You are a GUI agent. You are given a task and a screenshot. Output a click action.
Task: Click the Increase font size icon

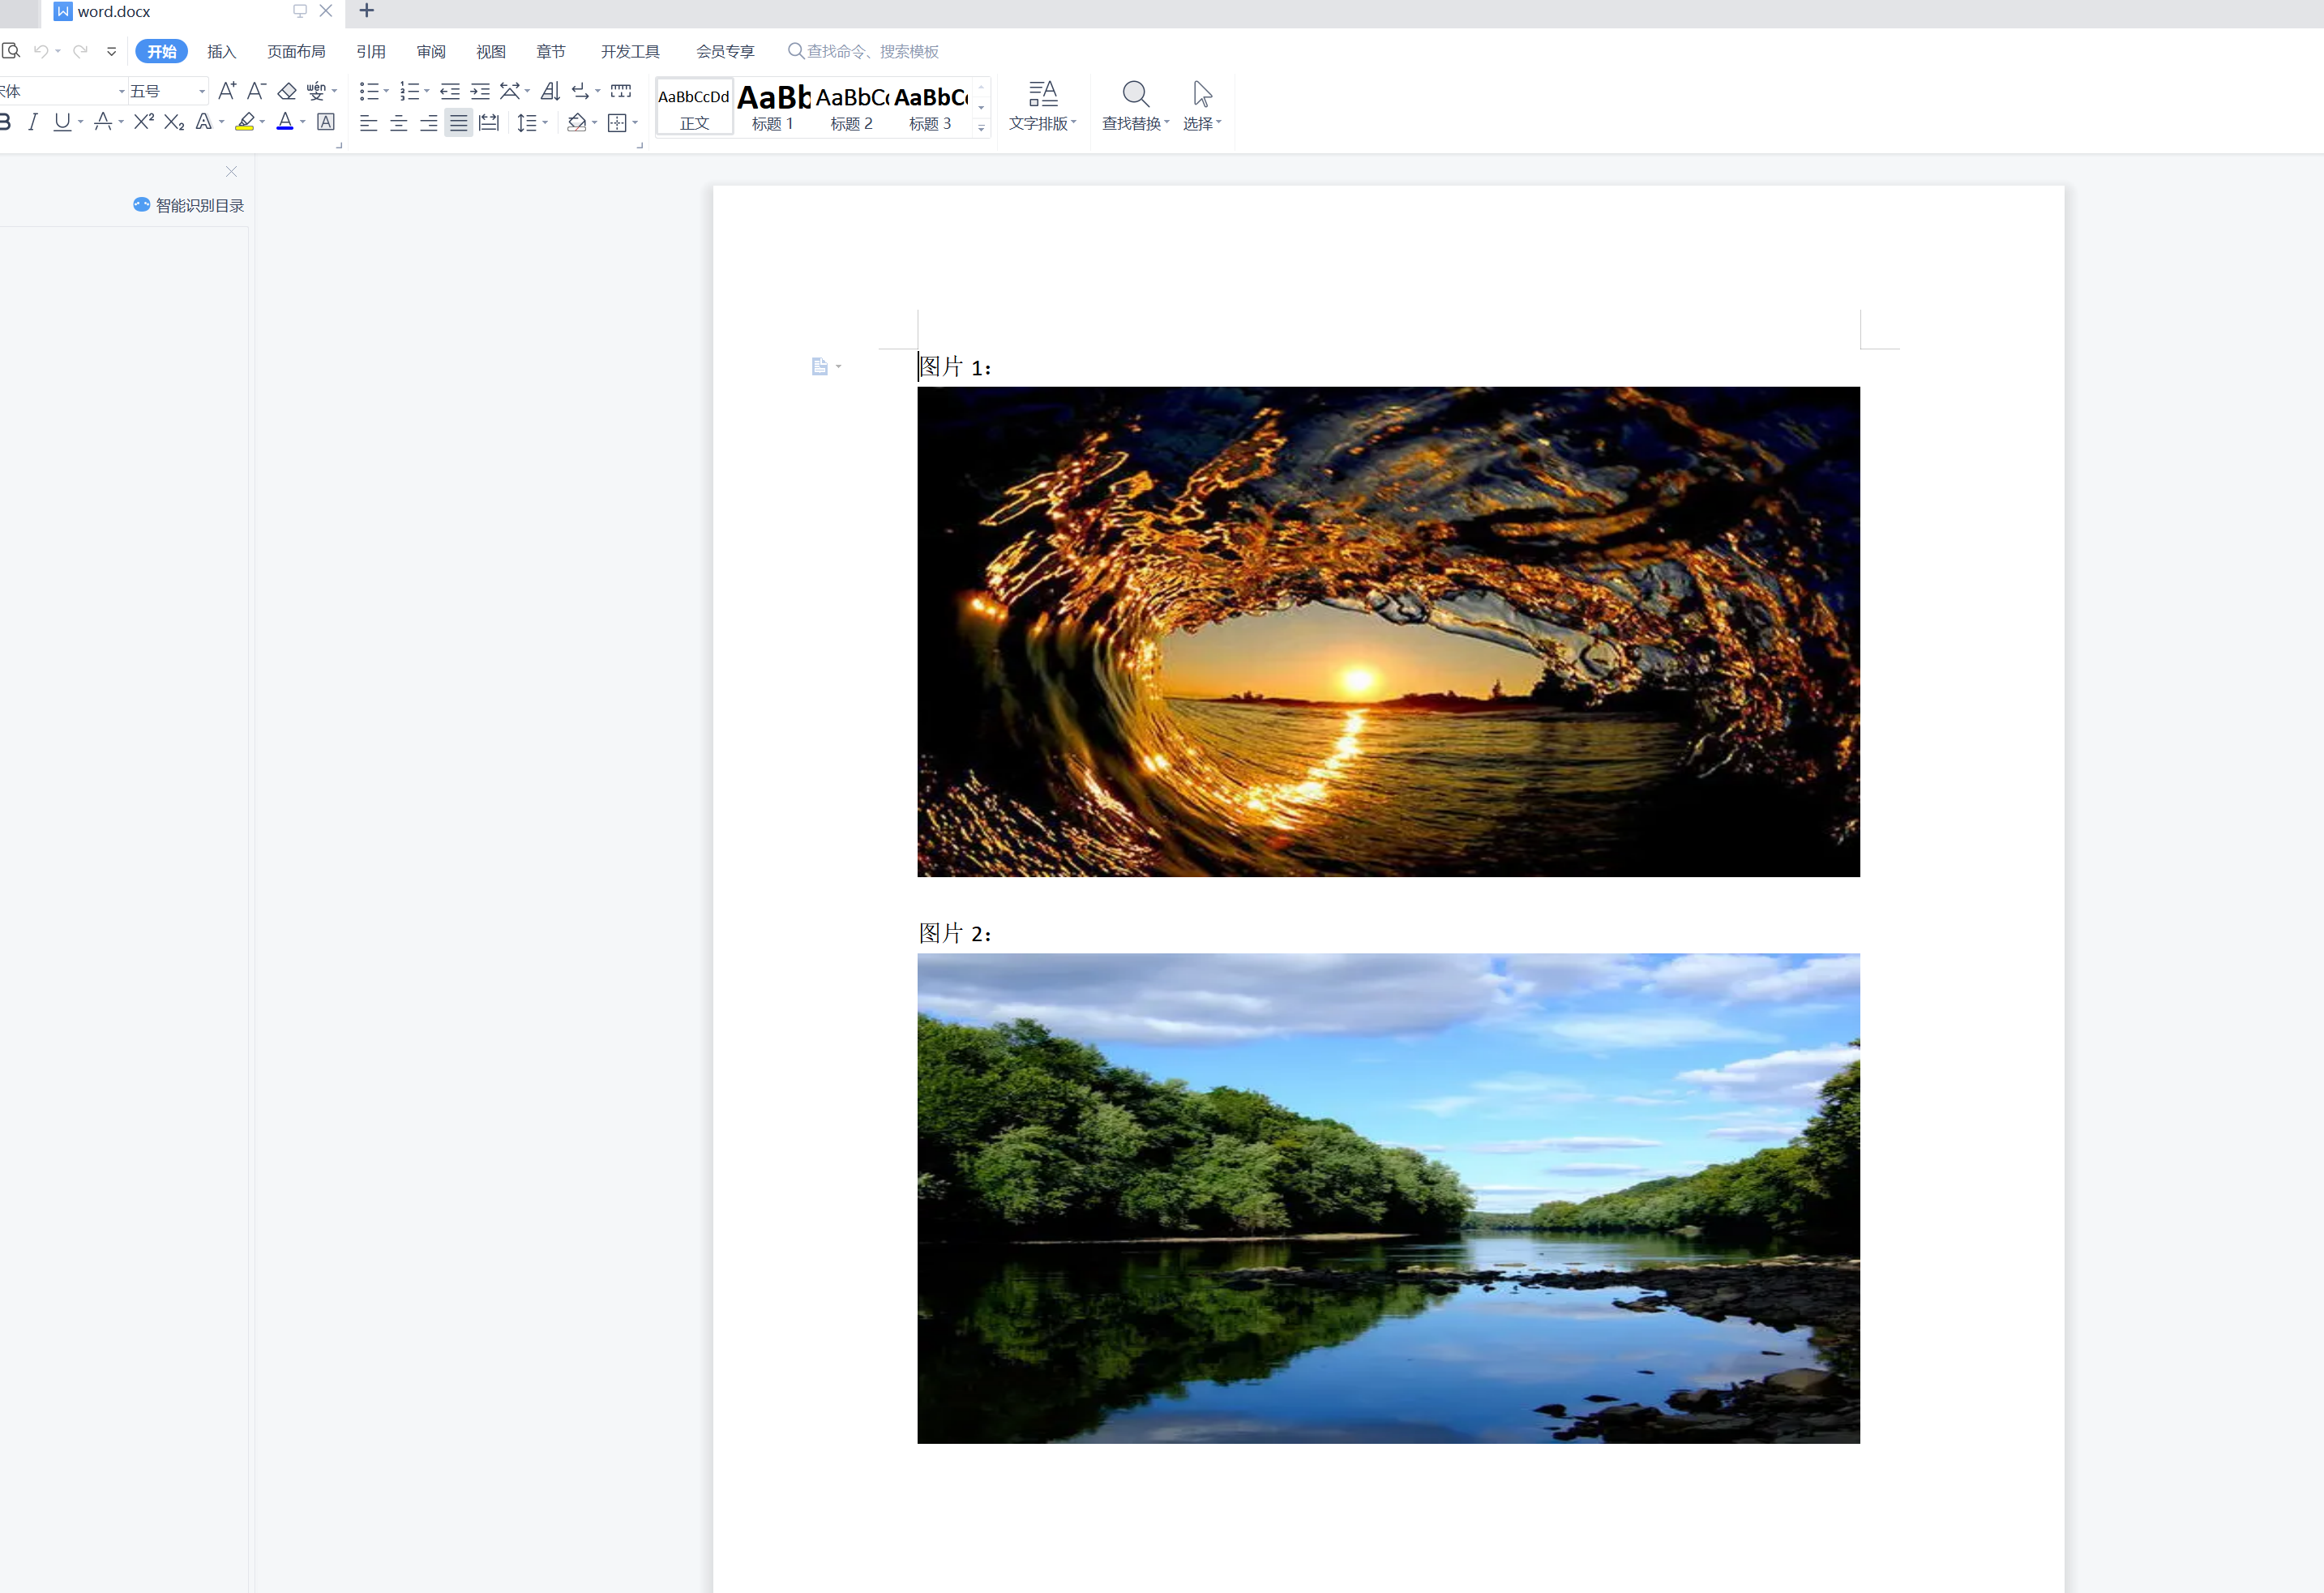[226, 91]
